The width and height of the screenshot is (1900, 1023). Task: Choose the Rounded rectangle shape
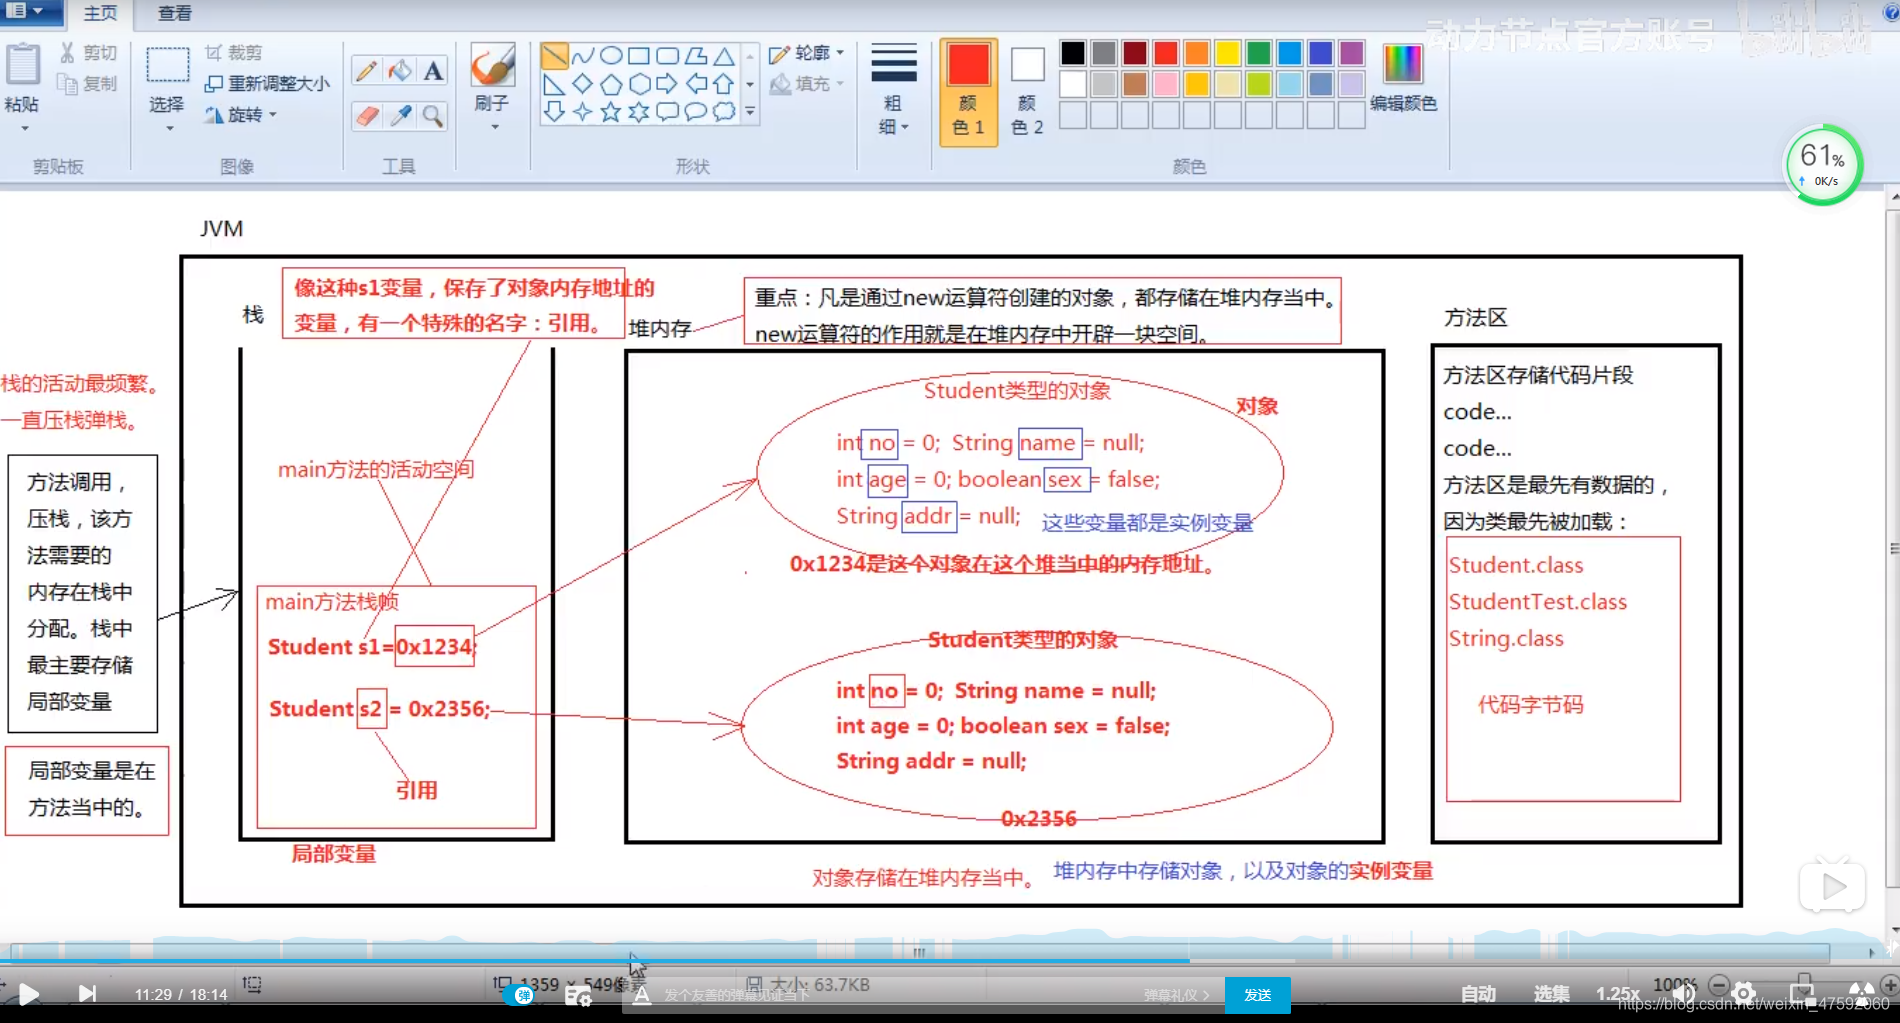point(667,56)
